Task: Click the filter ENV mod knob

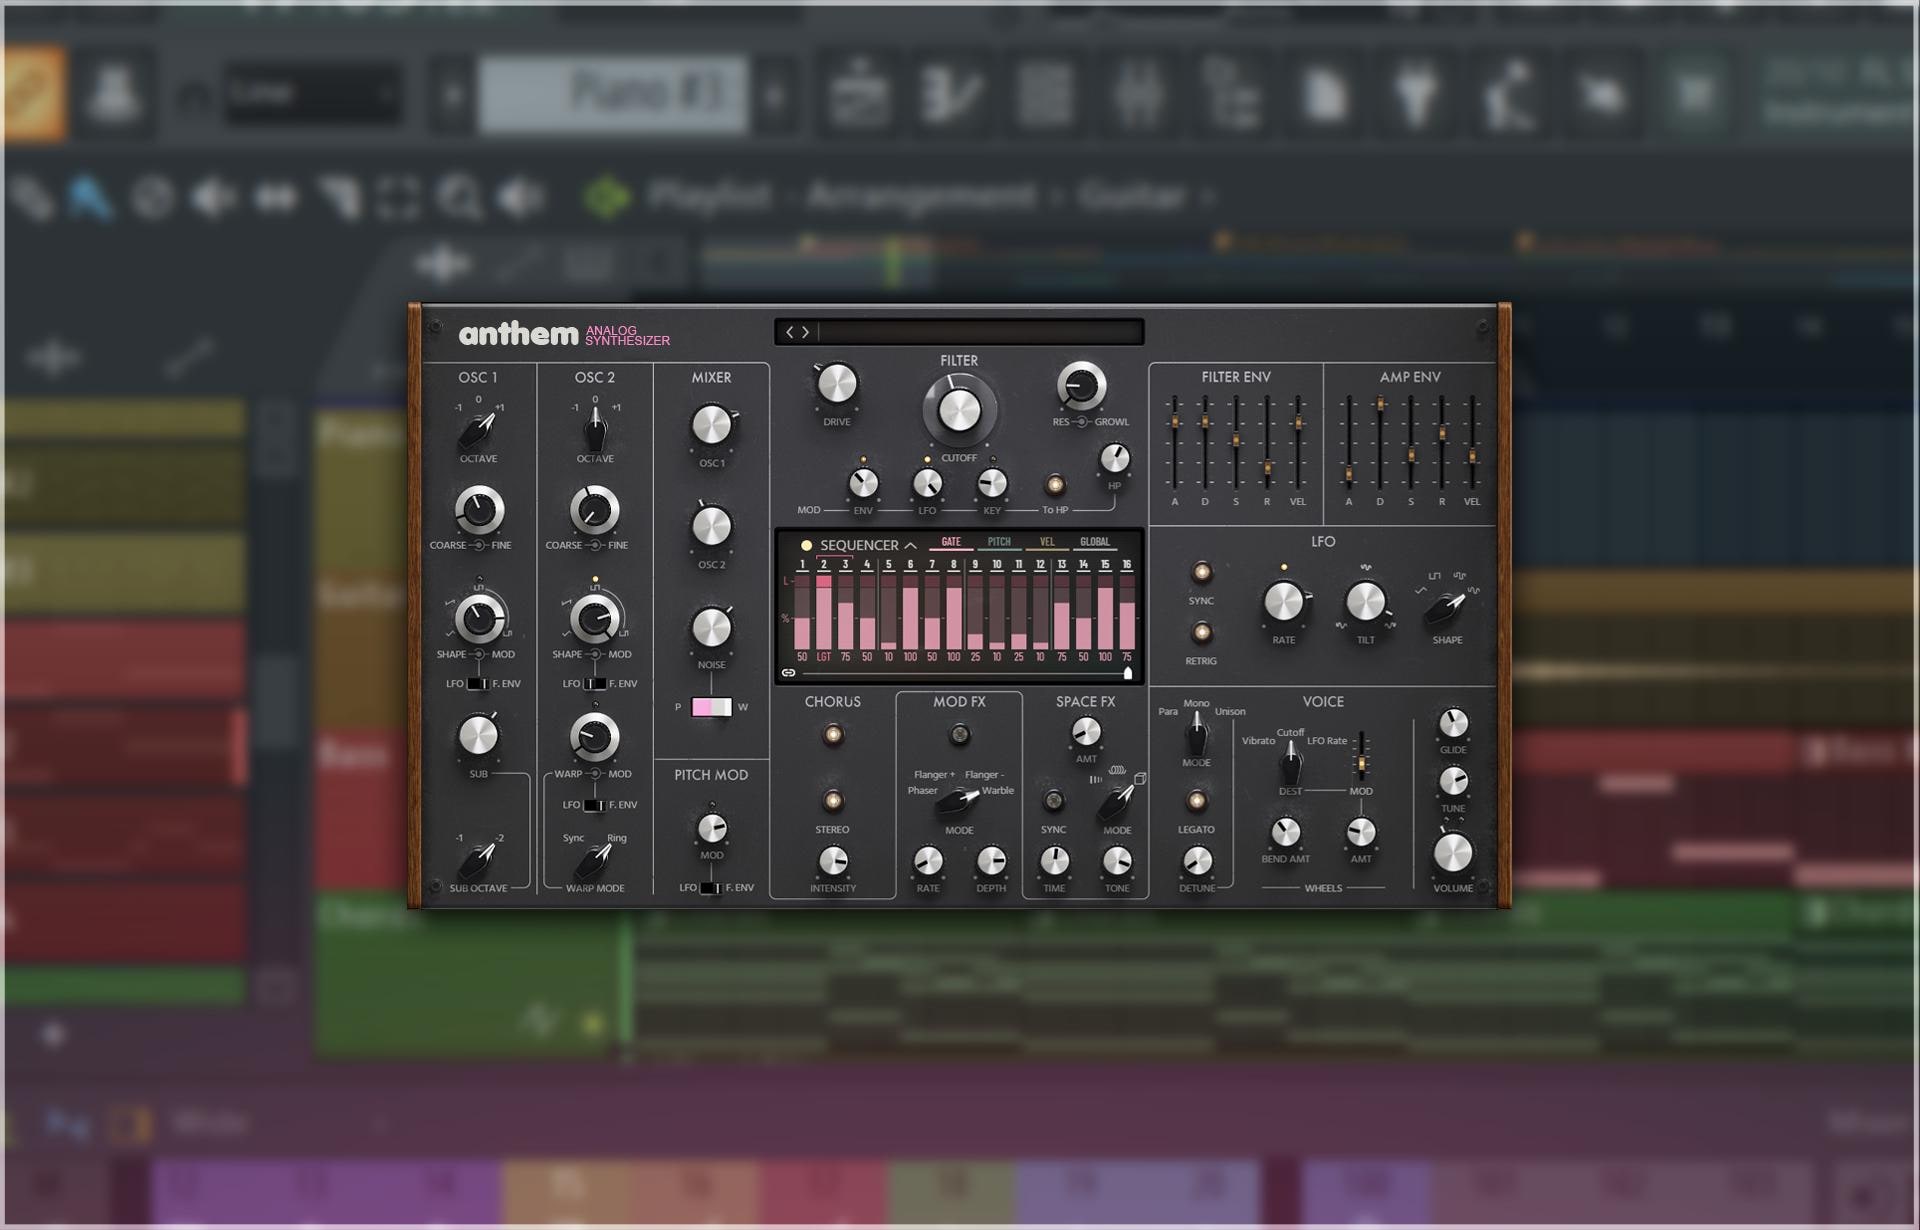Action: click(863, 484)
